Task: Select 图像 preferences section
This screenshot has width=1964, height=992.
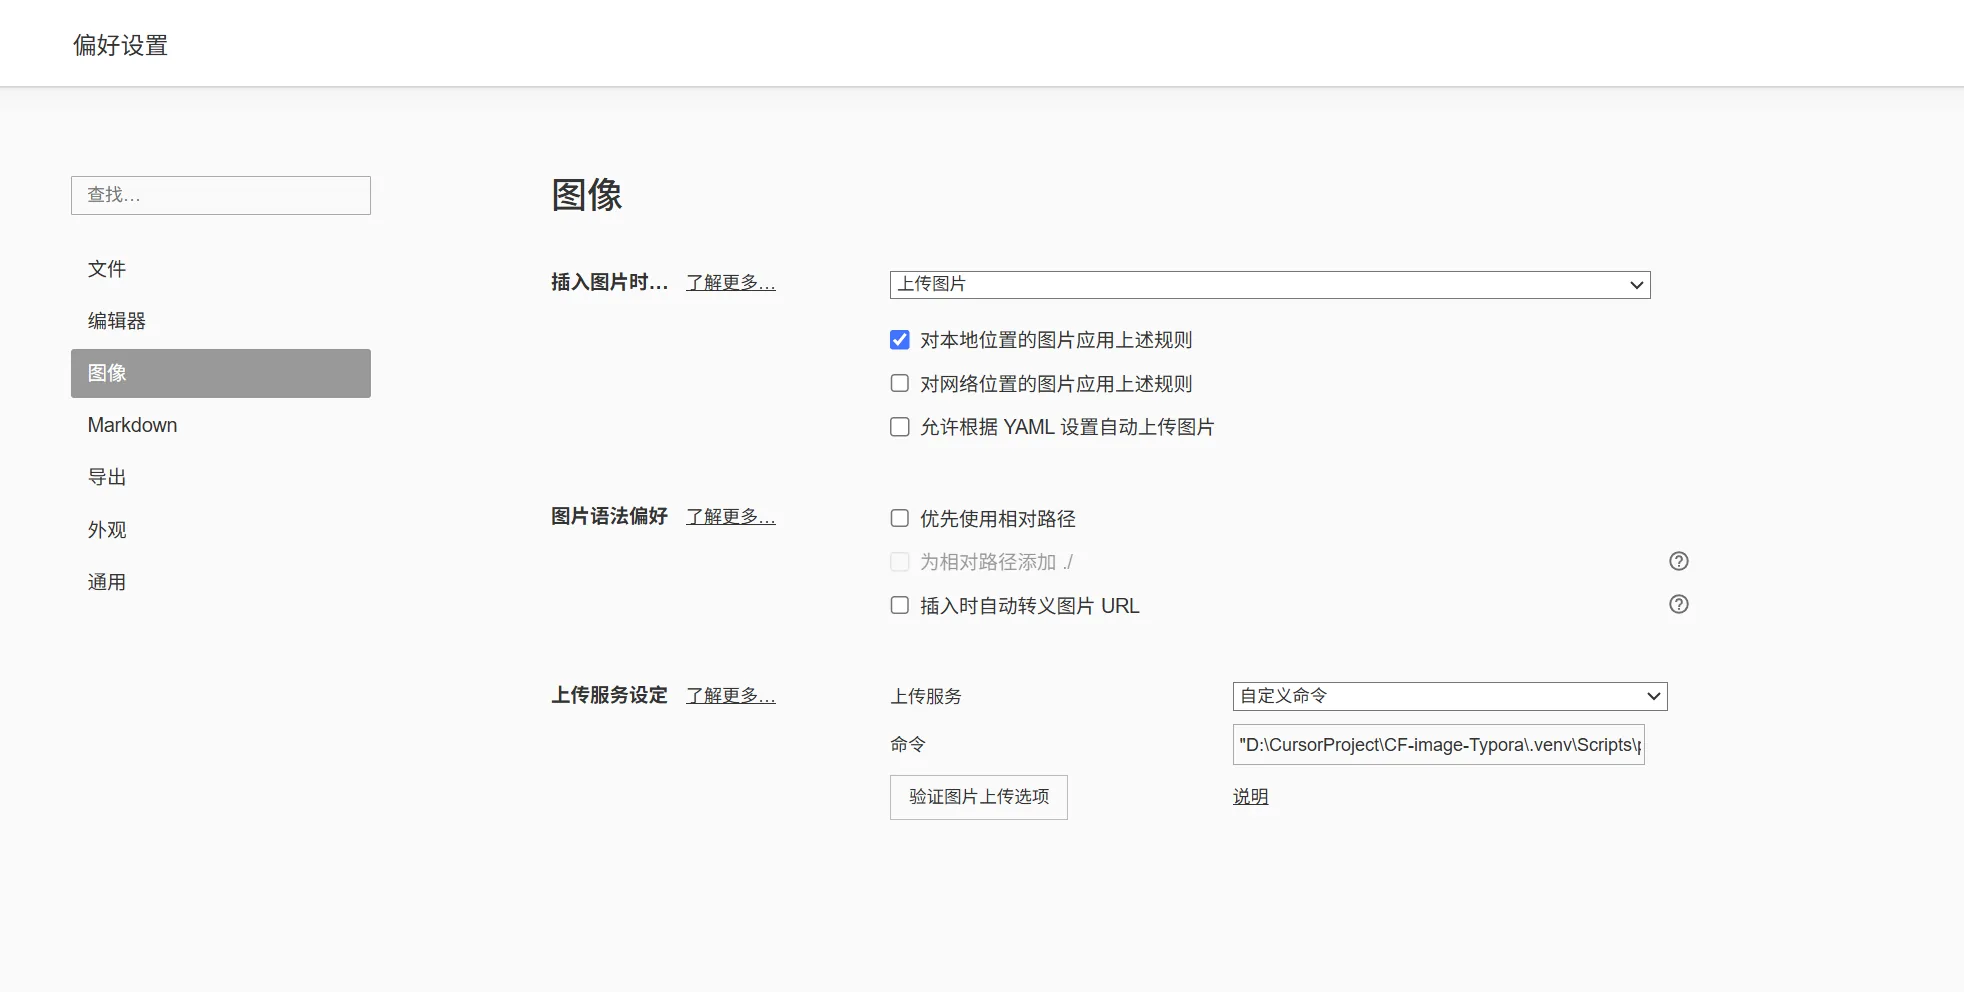Action: [x=221, y=373]
